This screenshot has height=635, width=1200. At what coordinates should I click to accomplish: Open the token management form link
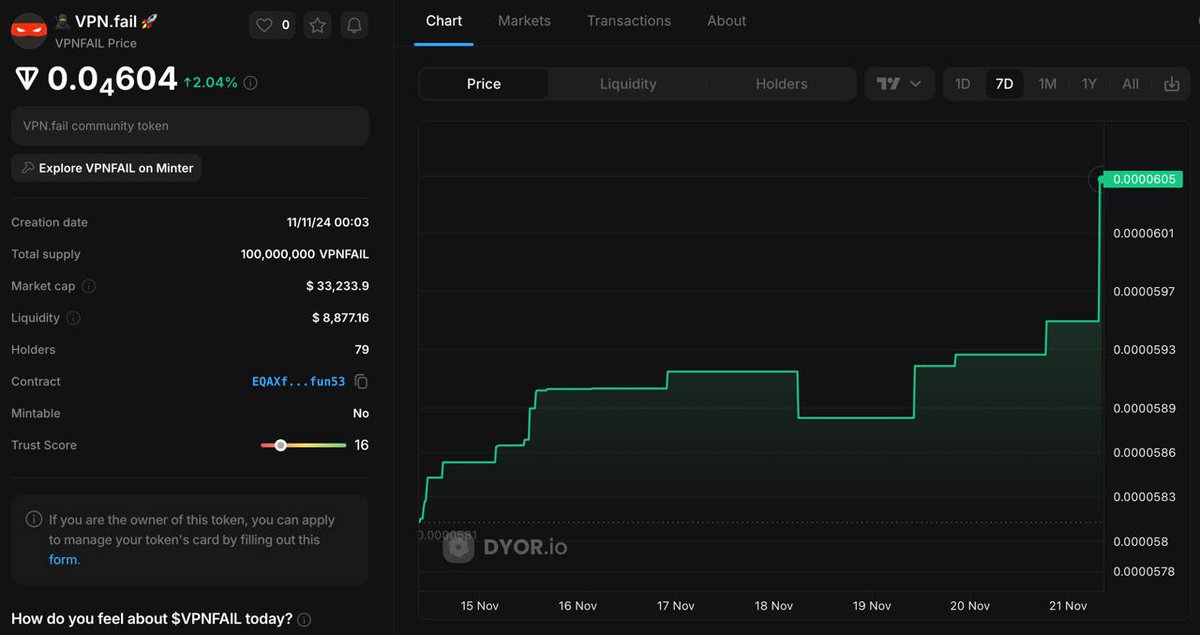[63, 560]
